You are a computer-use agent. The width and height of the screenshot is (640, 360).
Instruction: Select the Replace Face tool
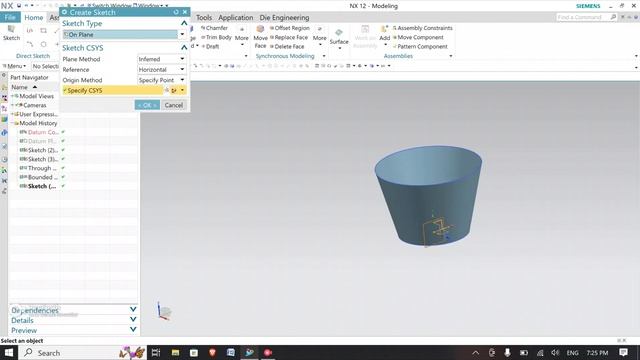click(288, 37)
